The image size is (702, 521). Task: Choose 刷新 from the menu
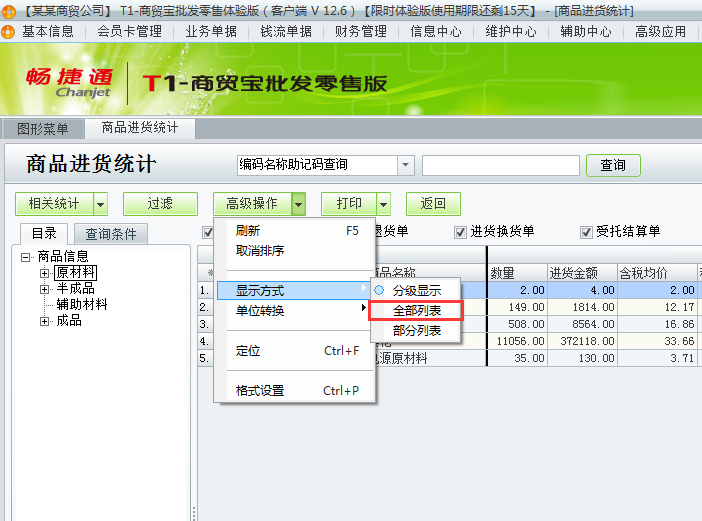296,231
